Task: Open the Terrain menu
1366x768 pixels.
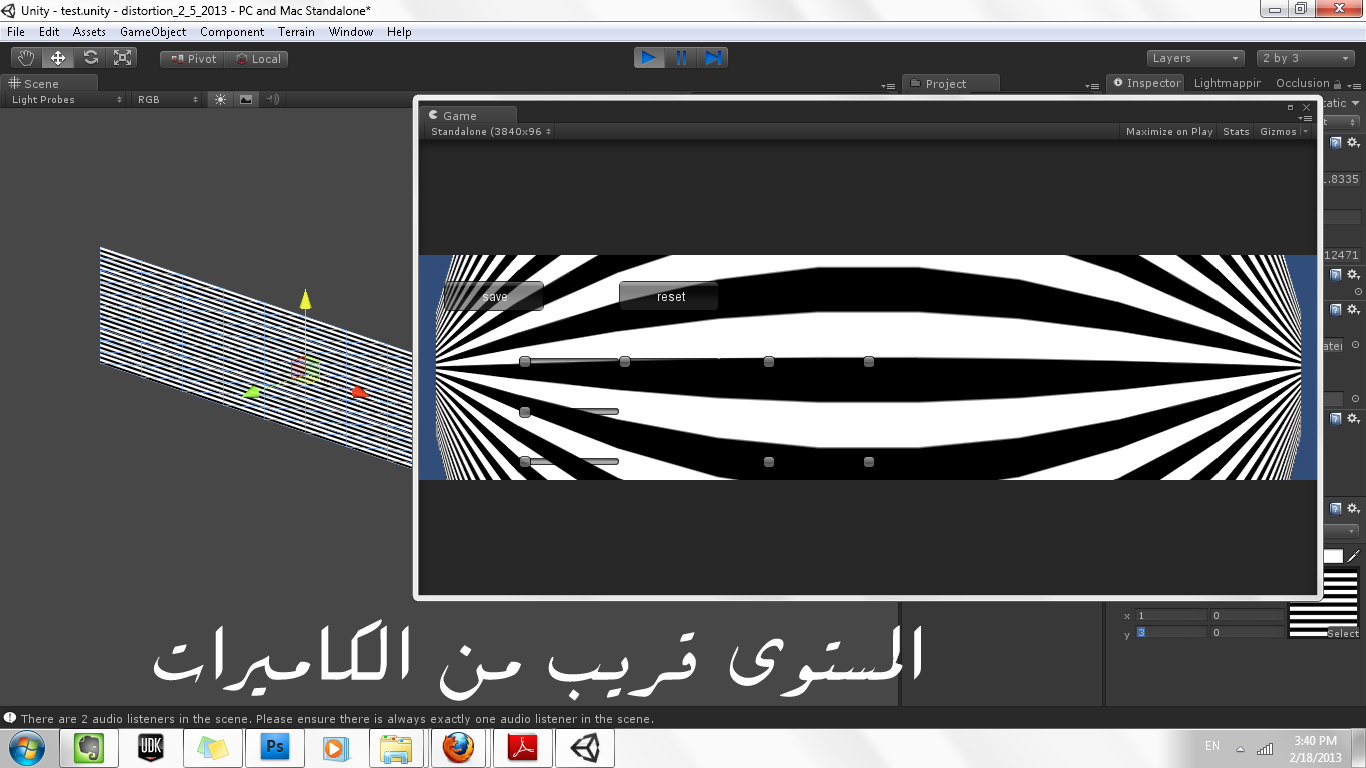Action: coord(296,32)
